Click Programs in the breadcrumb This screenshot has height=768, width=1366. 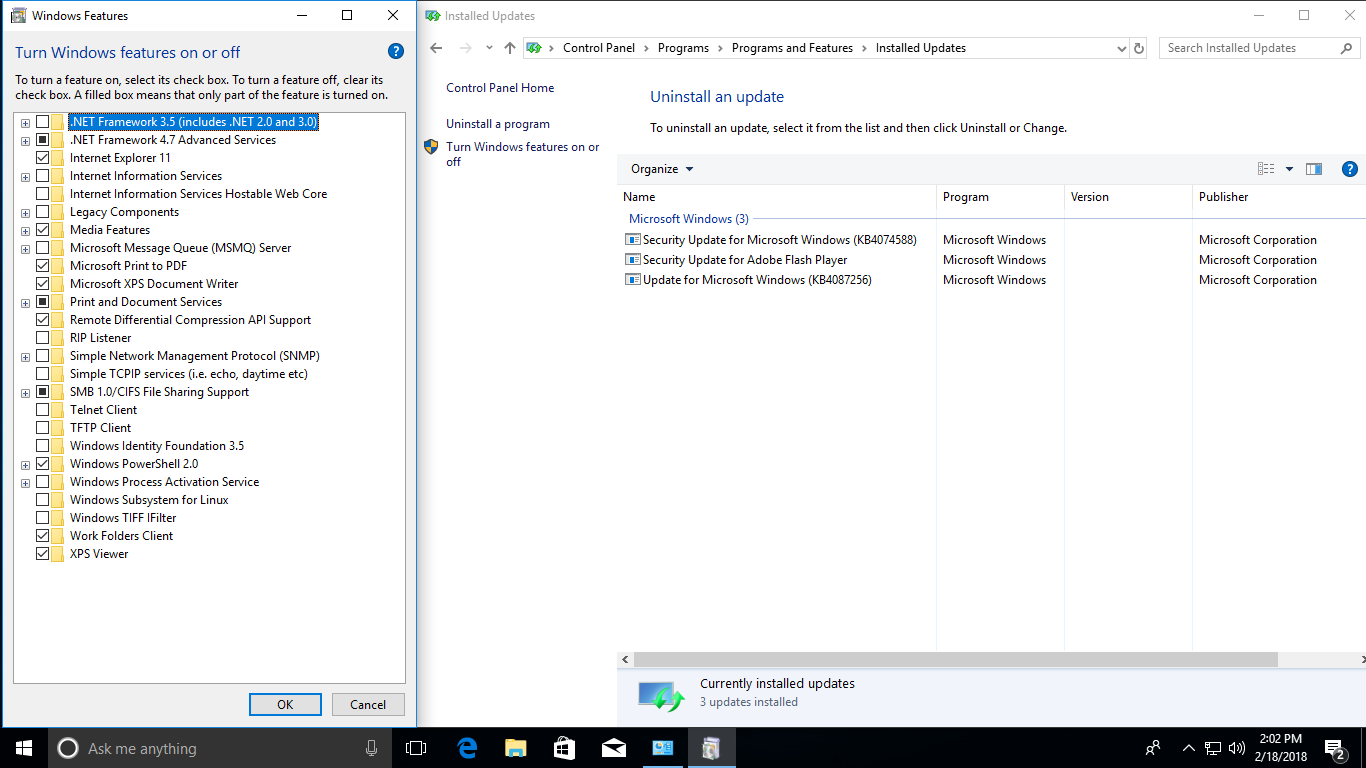click(x=683, y=48)
